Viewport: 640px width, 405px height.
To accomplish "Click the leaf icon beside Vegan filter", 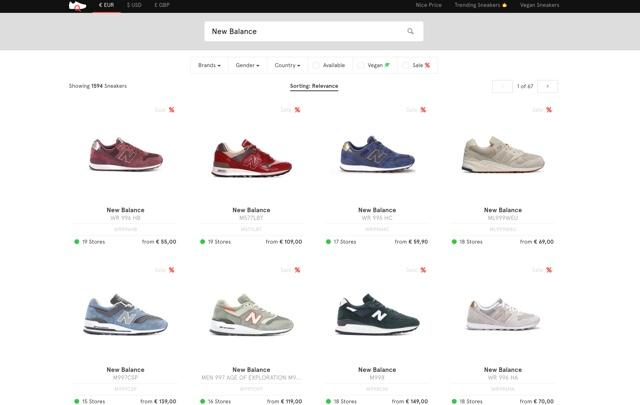I will (387, 65).
